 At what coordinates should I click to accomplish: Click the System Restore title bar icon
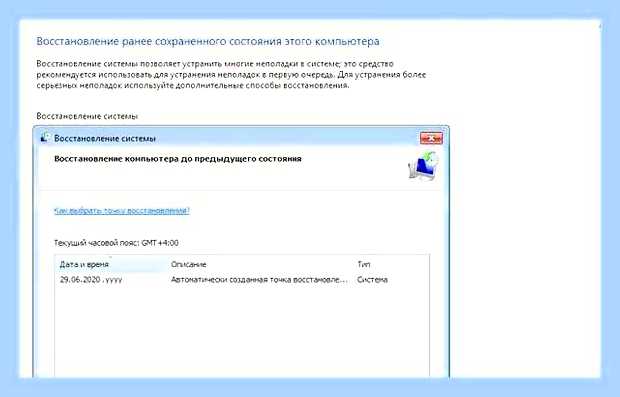click(45, 138)
